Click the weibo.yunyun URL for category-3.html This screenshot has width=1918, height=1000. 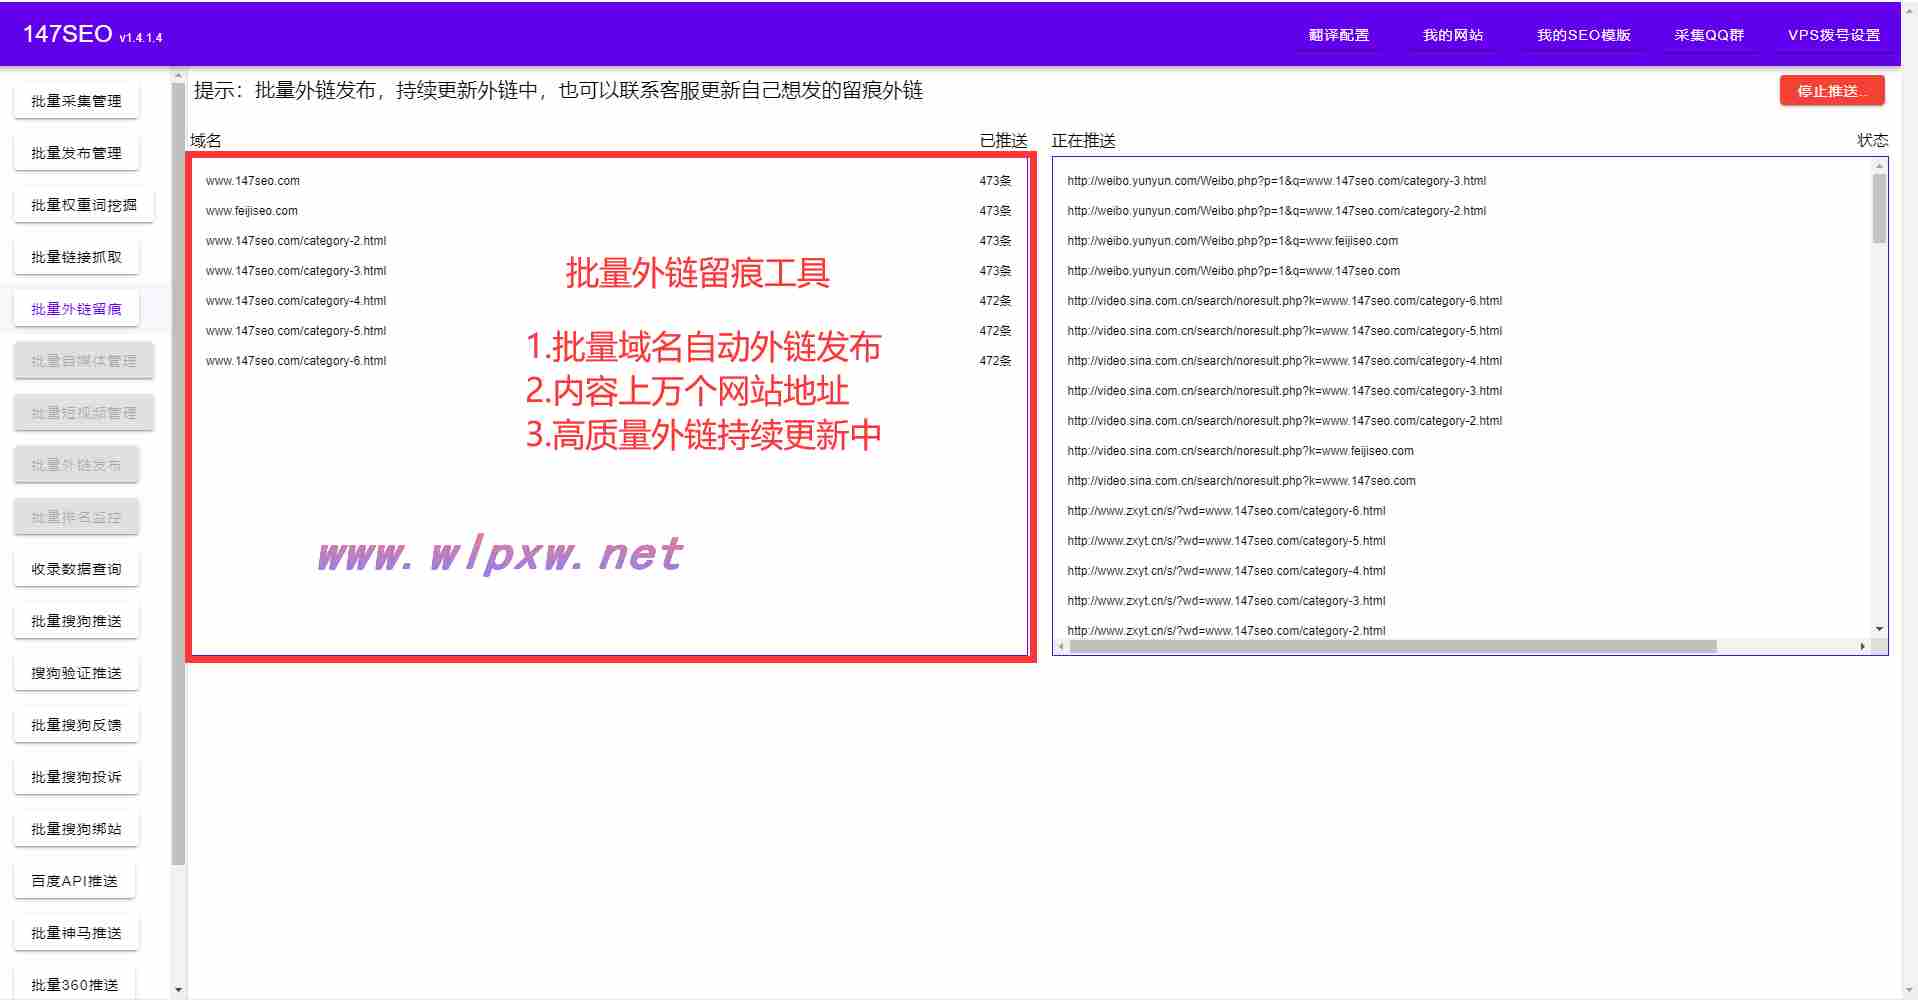(1276, 181)
